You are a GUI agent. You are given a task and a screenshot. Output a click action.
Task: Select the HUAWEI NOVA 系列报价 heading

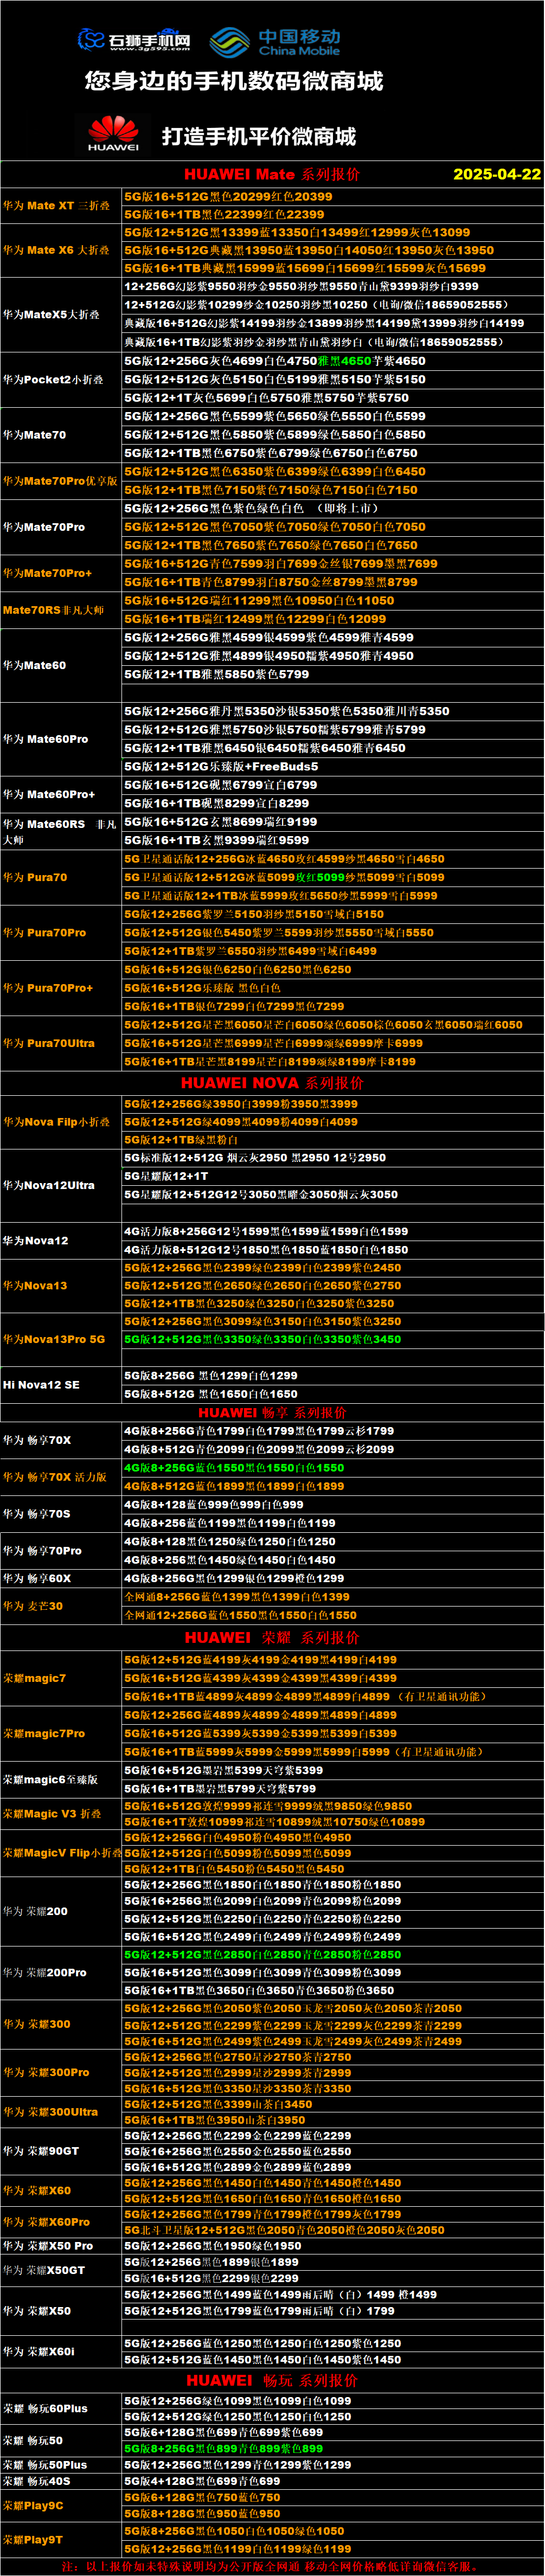click(272, 1083)
